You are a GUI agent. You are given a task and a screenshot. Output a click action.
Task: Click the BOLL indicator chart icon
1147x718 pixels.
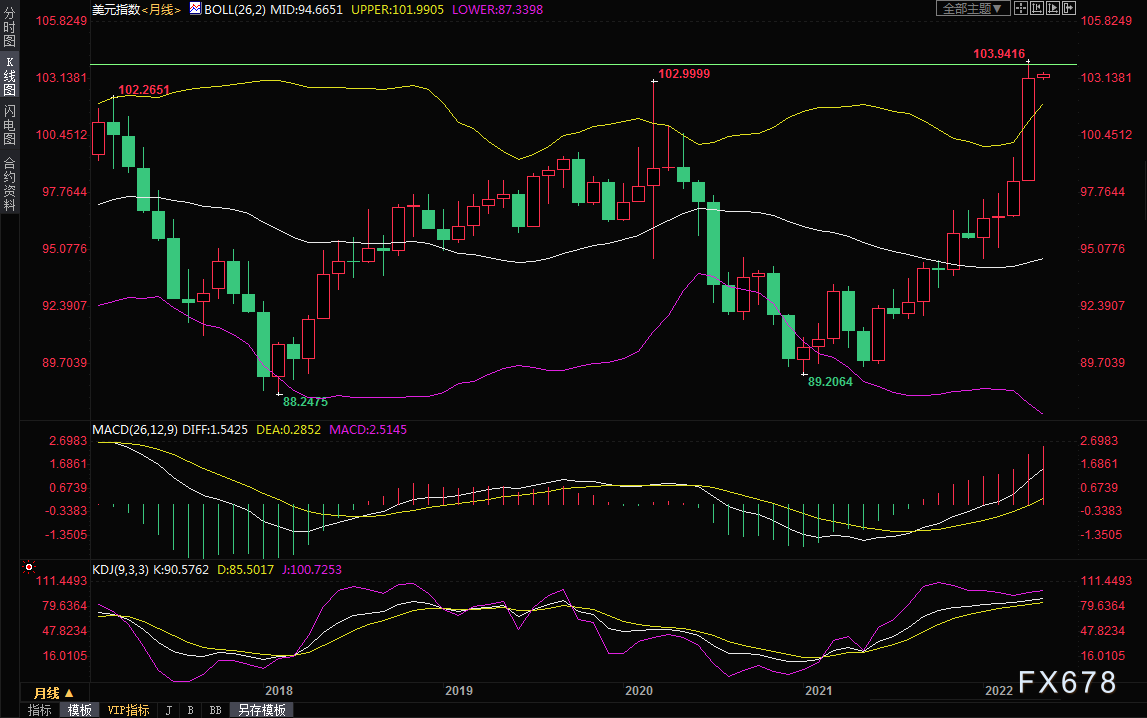click(x=195, y=9)
